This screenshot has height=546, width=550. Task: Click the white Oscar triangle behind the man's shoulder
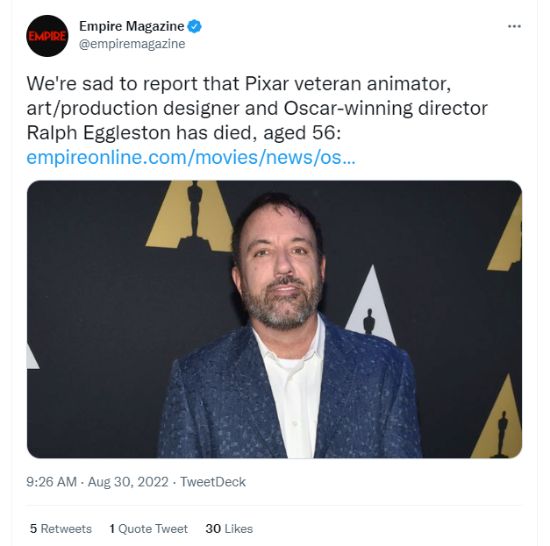coord(371,305)
